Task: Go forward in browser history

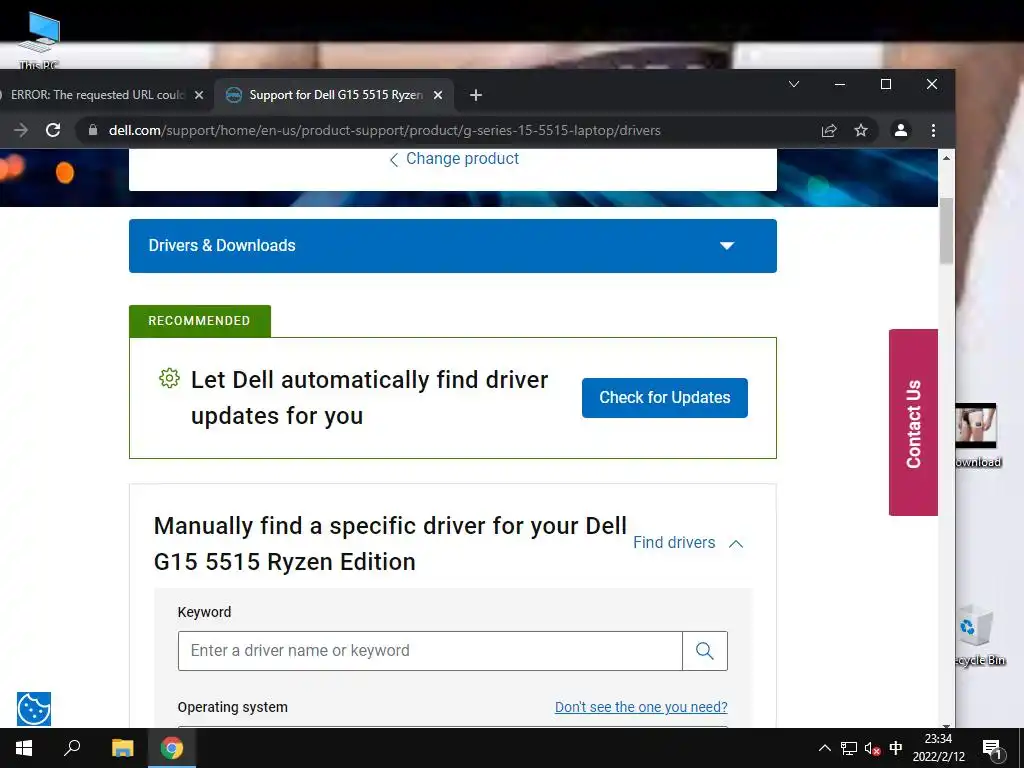Action: click(21, 130)
